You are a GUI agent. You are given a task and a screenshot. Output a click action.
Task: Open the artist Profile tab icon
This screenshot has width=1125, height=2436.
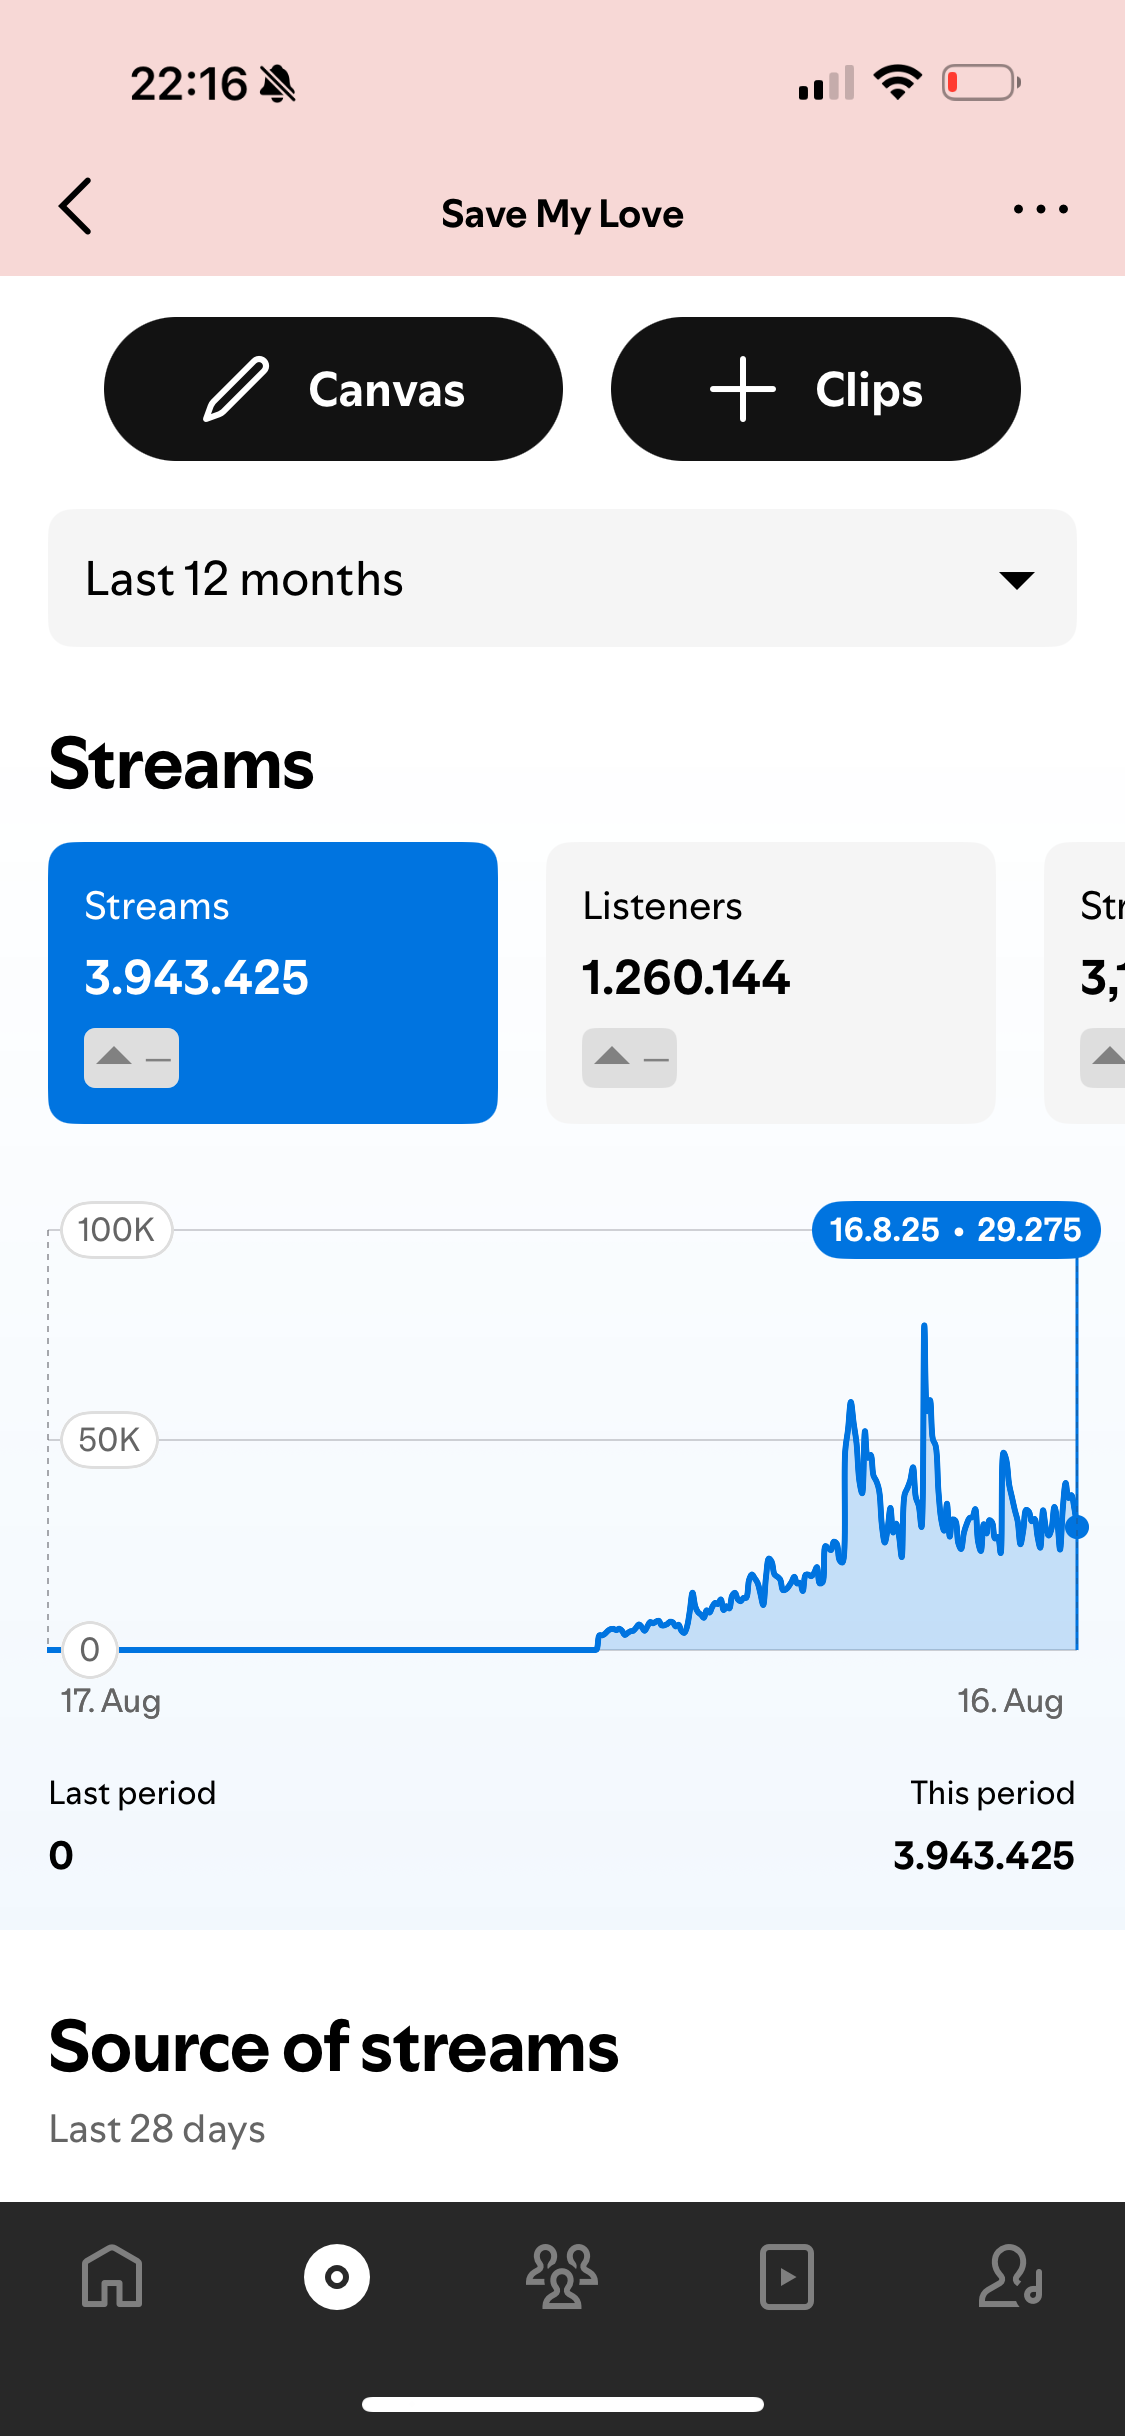coord(1011,2277)
